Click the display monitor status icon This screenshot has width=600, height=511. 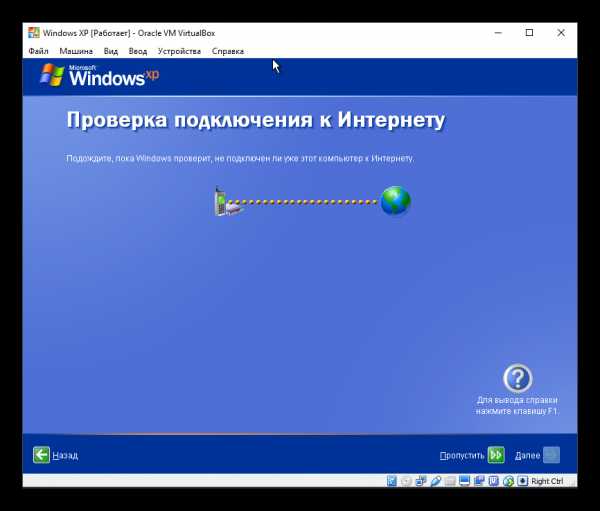click(465, 481)
